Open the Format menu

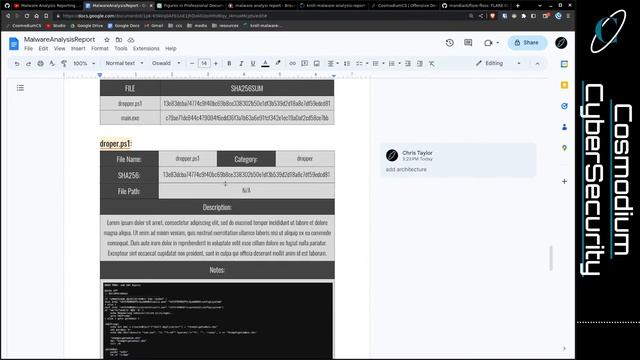(100, 49)
